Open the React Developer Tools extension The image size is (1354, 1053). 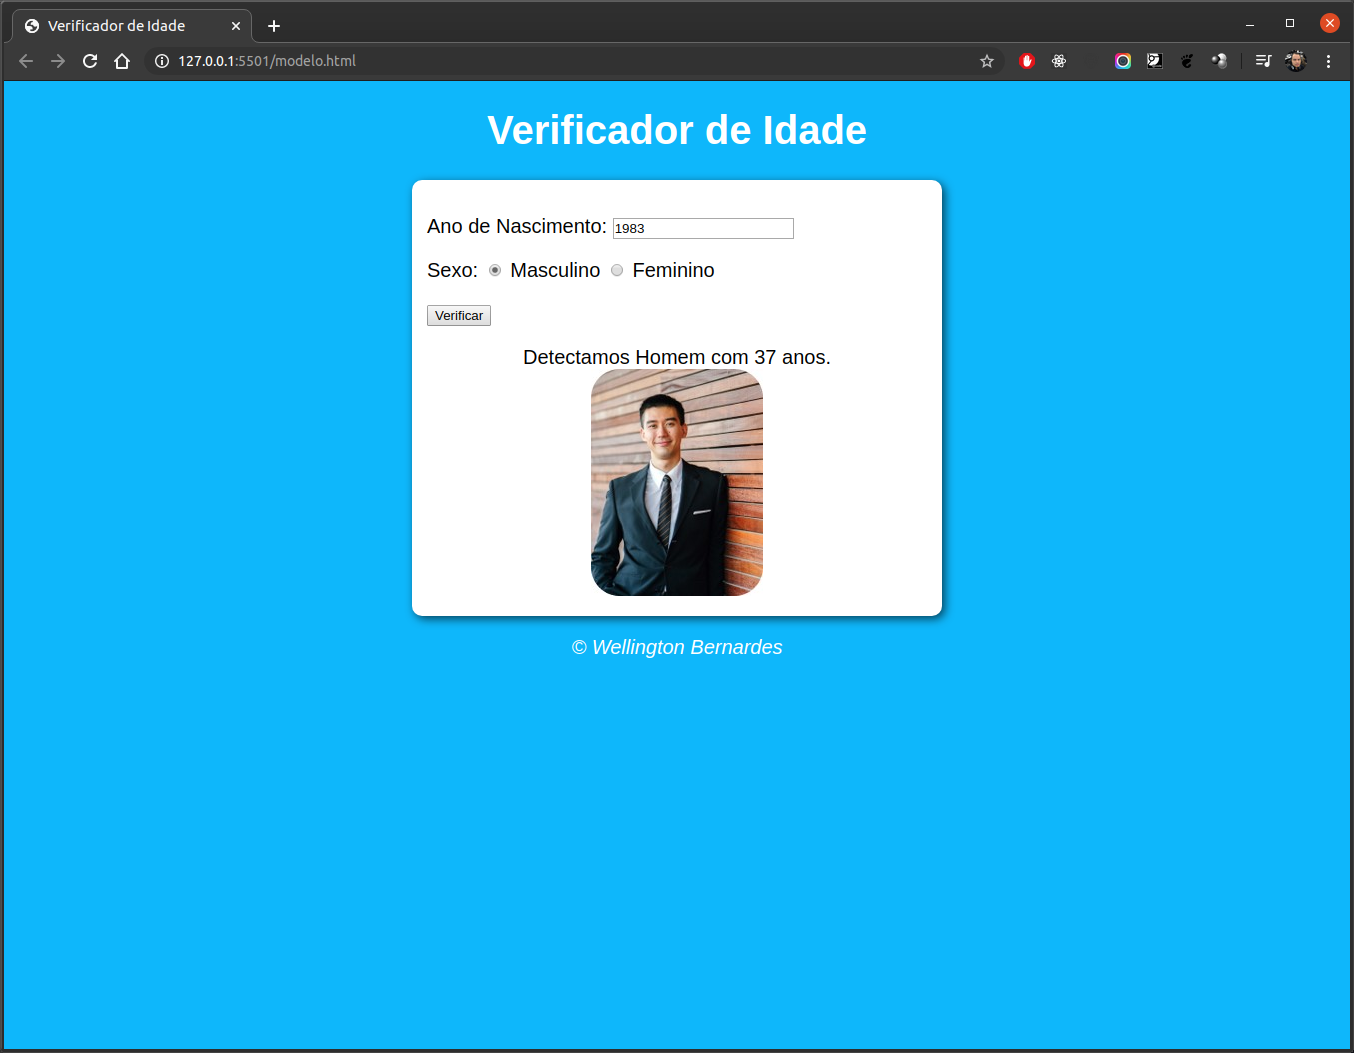click(x=1059, y=61)
